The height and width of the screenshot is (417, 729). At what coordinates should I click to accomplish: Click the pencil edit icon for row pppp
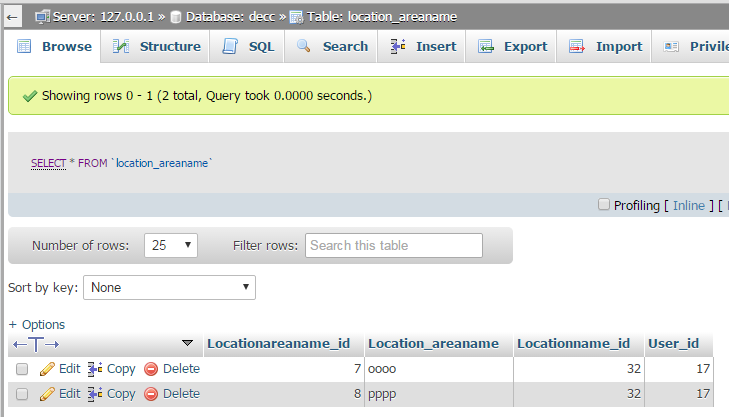(x=47, y=394)
